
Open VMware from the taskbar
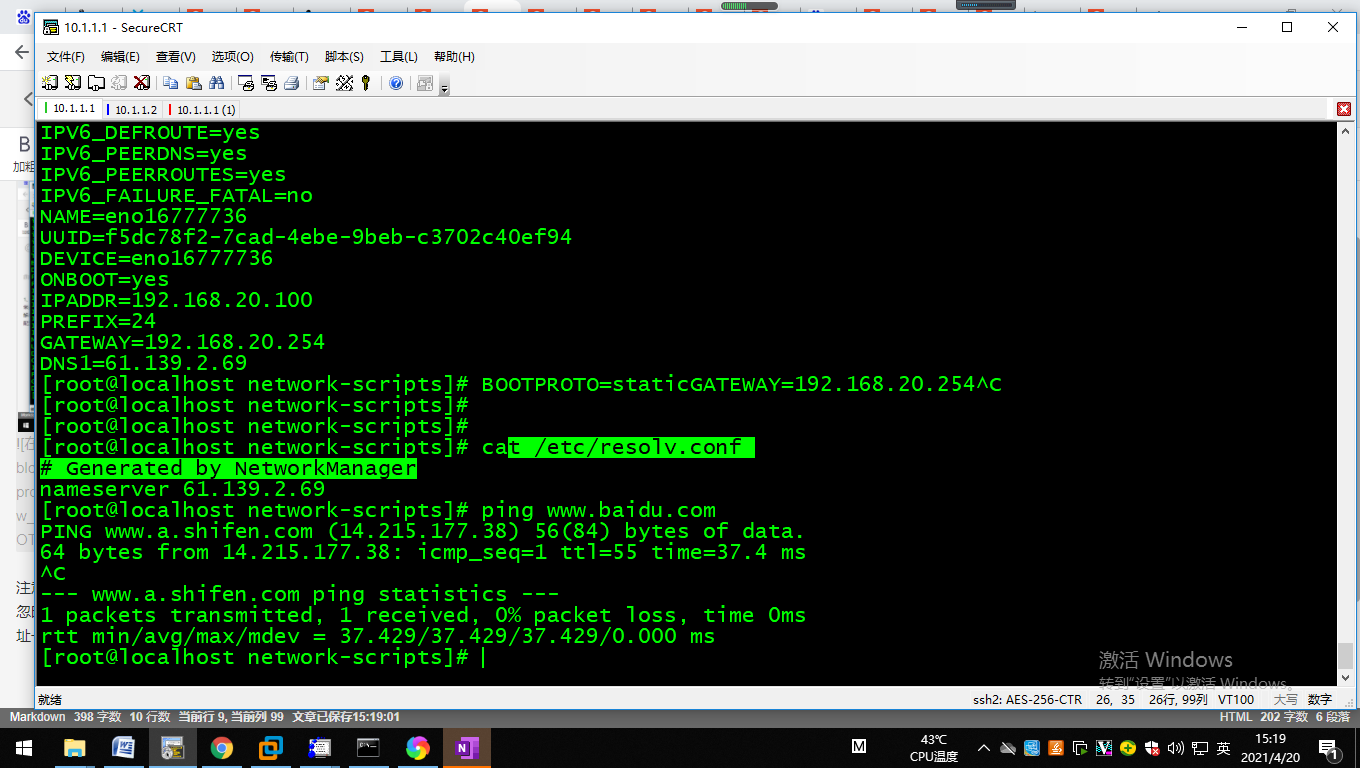click(x=271, y=748)
